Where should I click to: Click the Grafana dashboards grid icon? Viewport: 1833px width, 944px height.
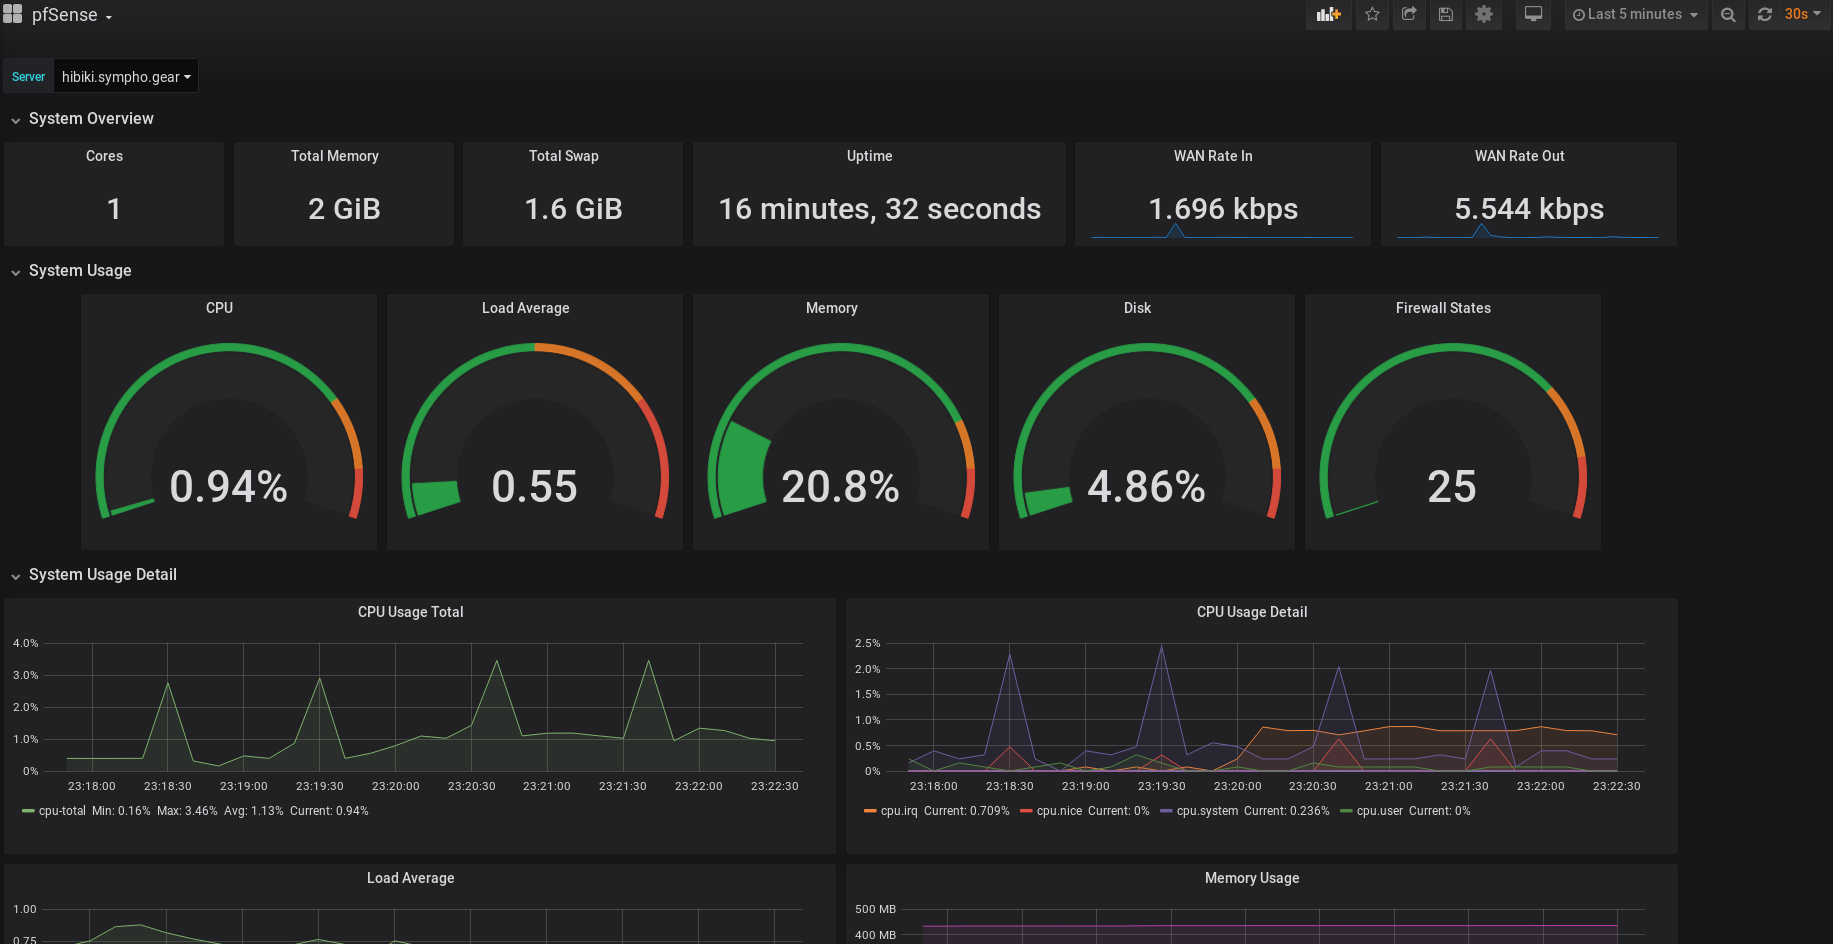click(x=12, y=14)
